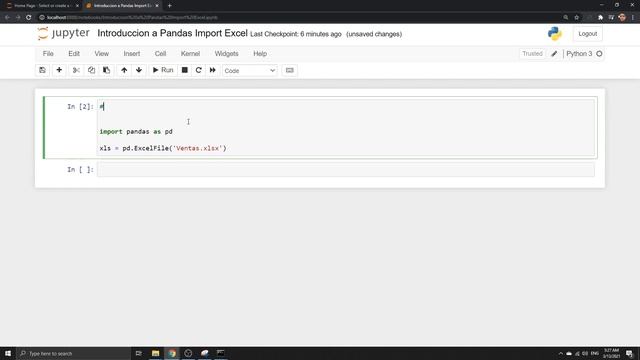This screenshot has width=640, height=360.
Task: Select the In [2] cell prompt
Action: pyautogui.click(x=80, y=107)
